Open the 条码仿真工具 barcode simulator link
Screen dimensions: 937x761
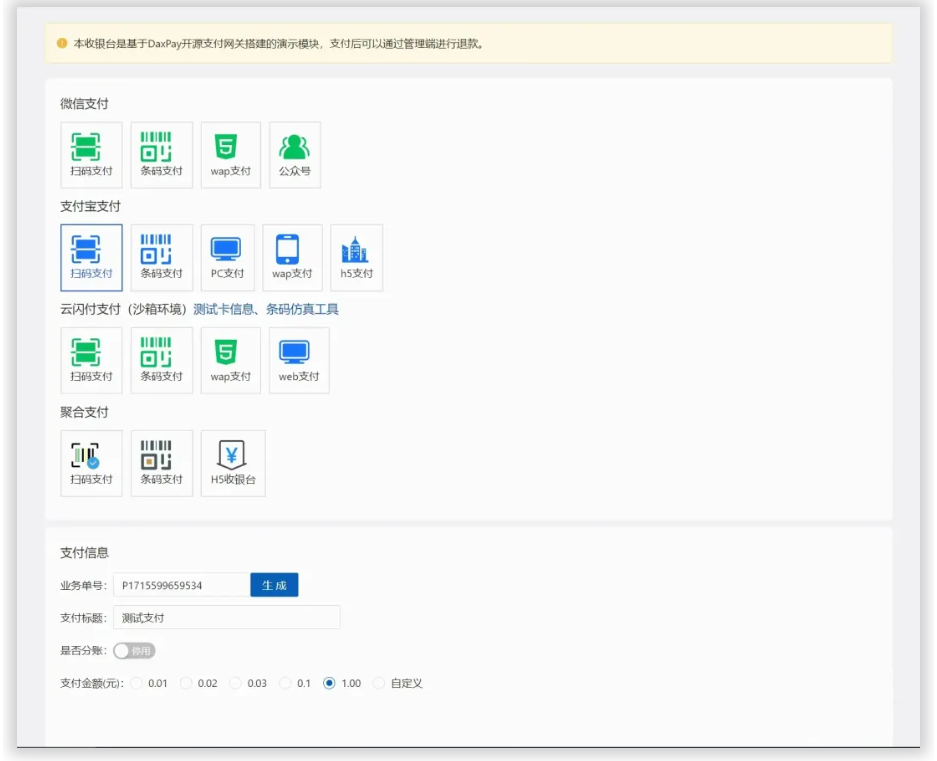[x=302, y=310]
